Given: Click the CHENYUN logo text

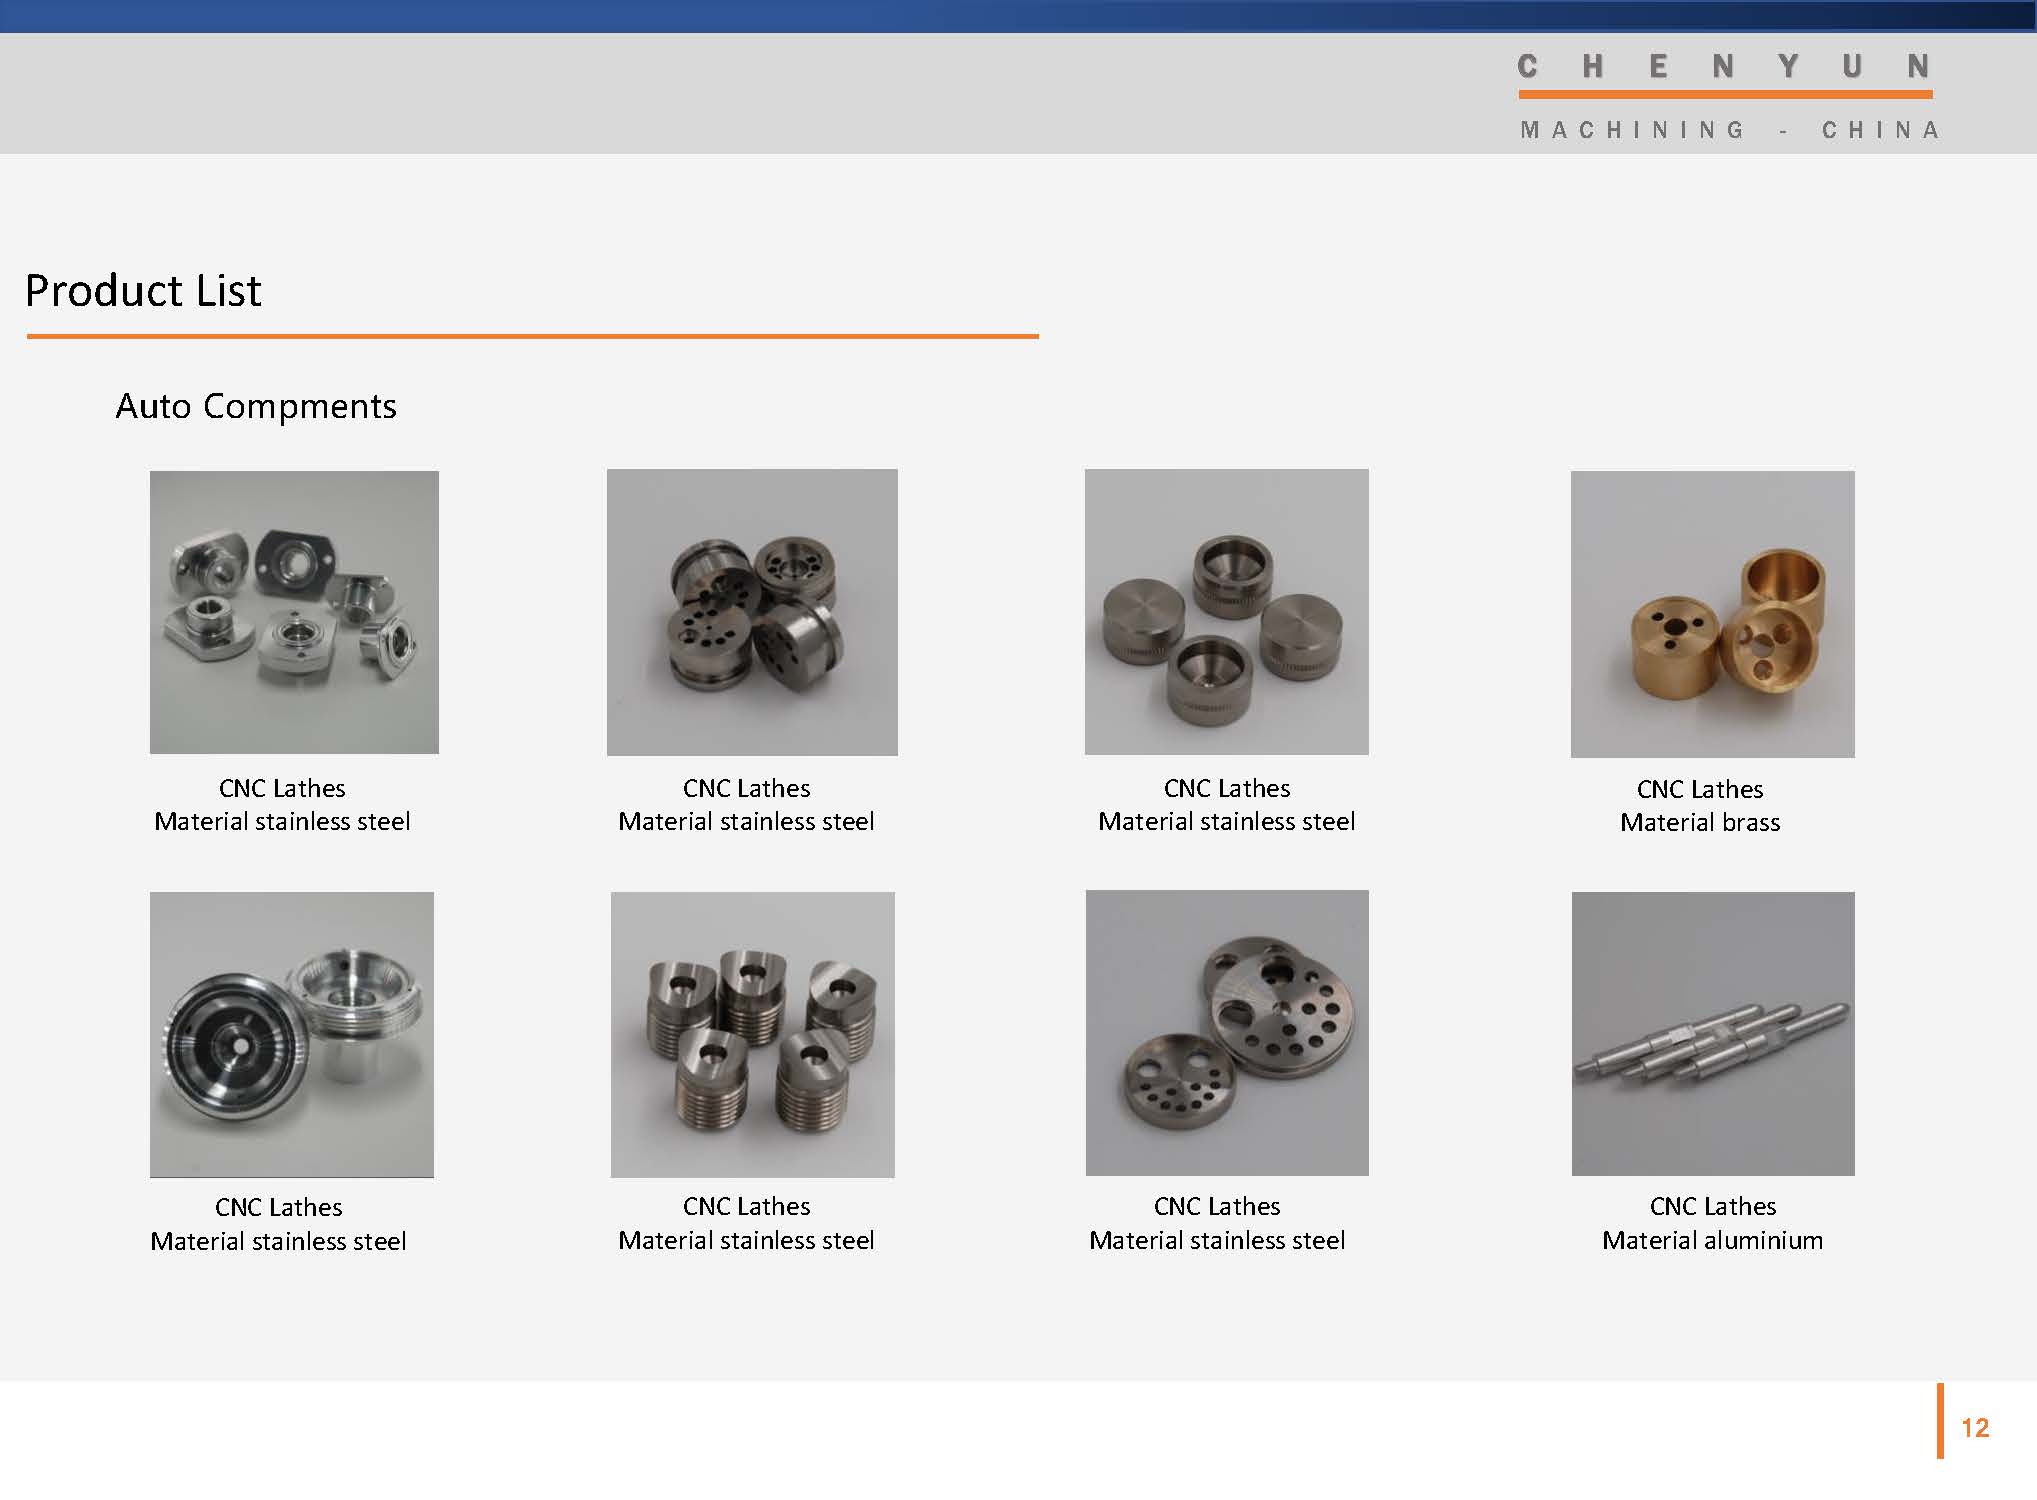Looking at the screenshot, I should 1724,67.
